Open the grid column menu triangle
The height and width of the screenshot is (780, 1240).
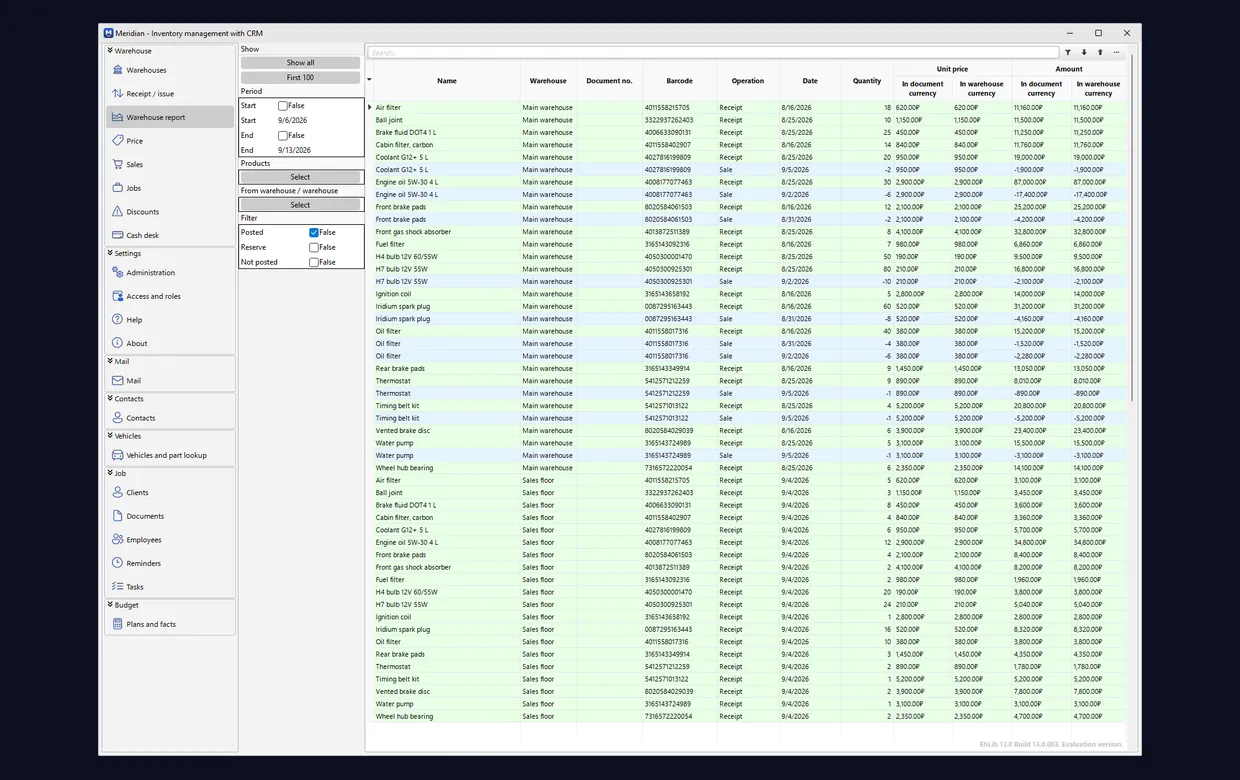coord(369,80)
